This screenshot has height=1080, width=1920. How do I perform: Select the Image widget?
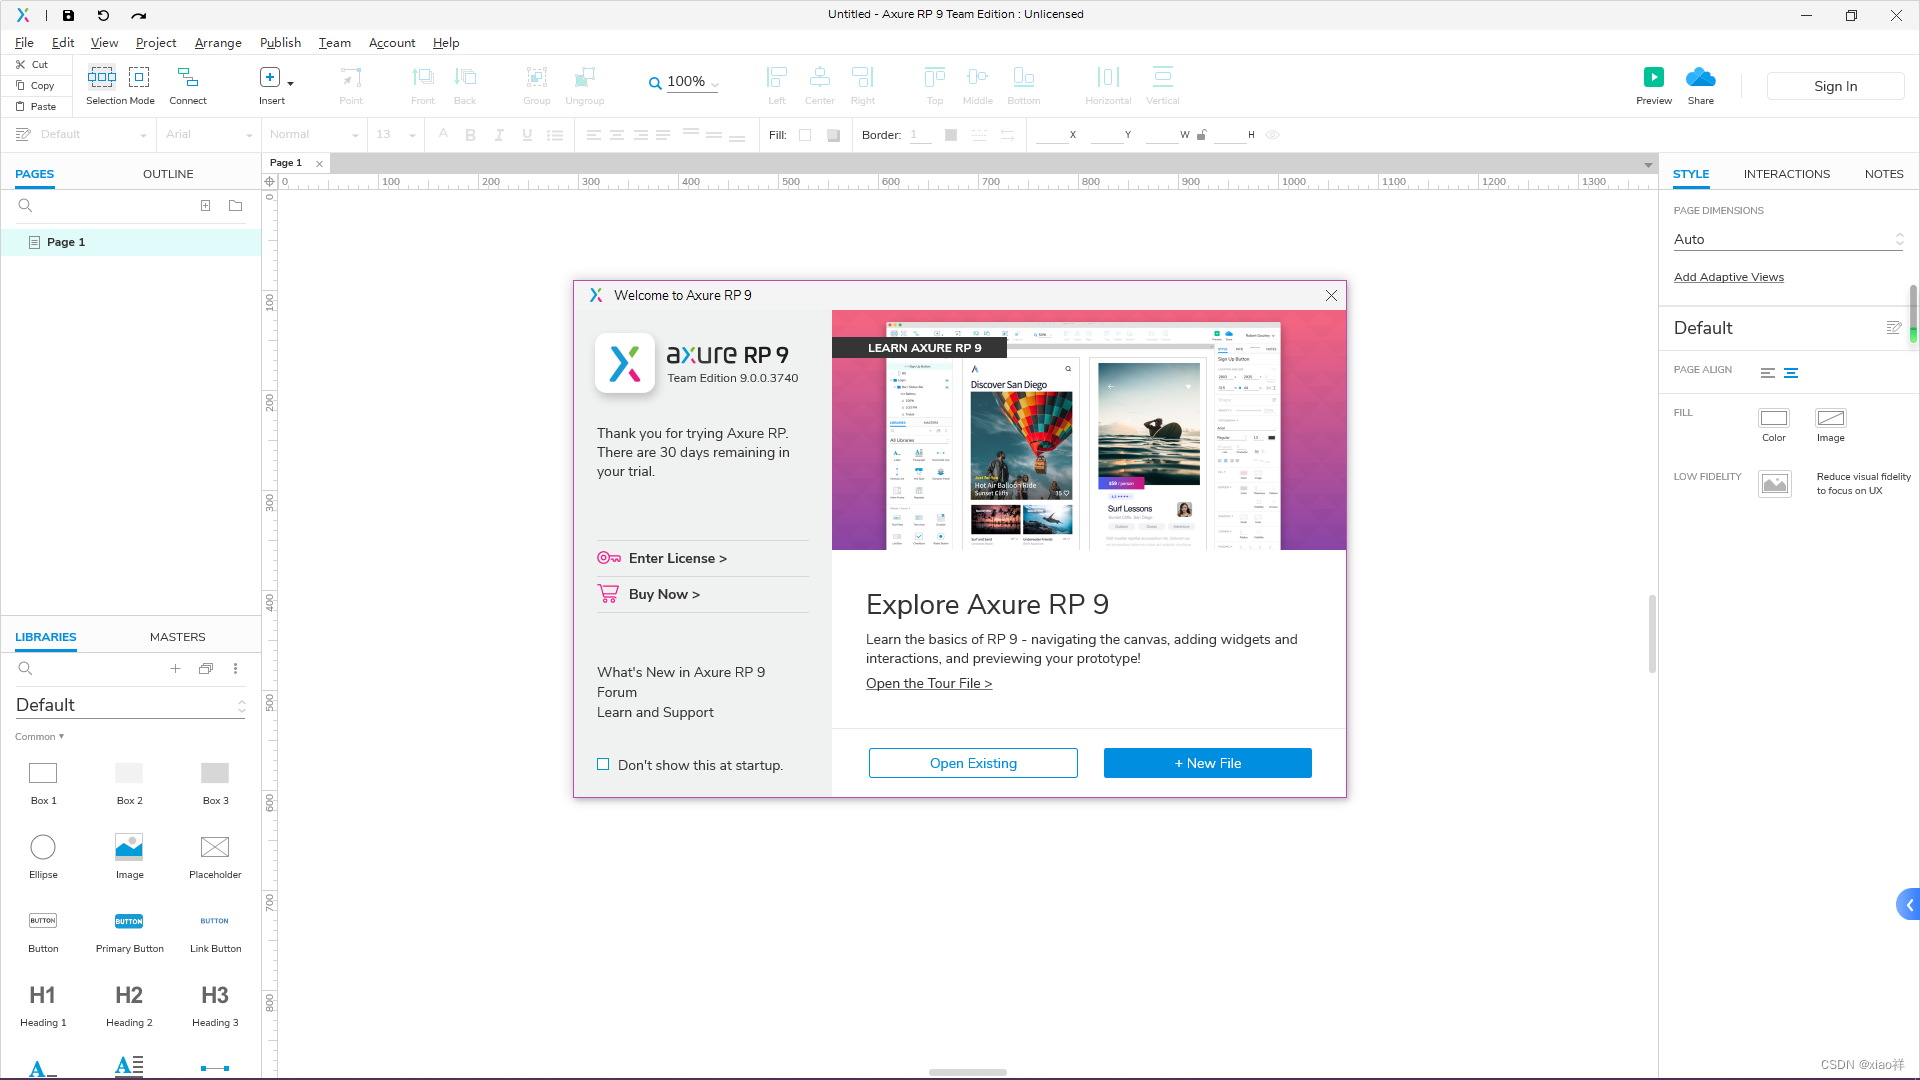pyautogui.click(x=129, y=857)
